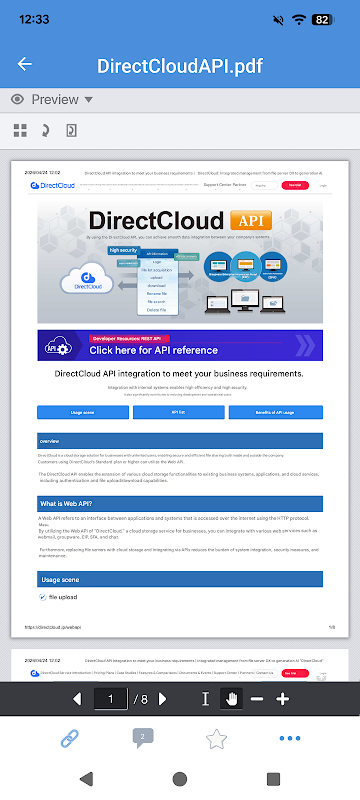Mark the file as favorite with the star
This screenshot has height=800, width=360.
click(x=216, y=738)
